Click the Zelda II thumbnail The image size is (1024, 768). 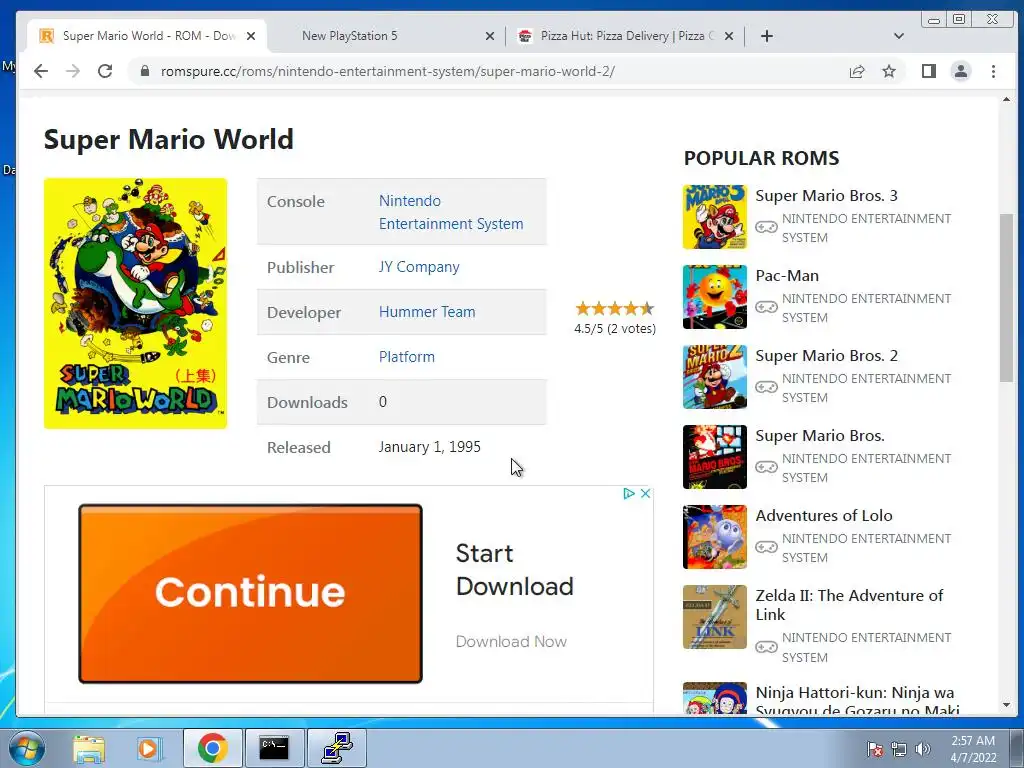click(x=714, y=617)
